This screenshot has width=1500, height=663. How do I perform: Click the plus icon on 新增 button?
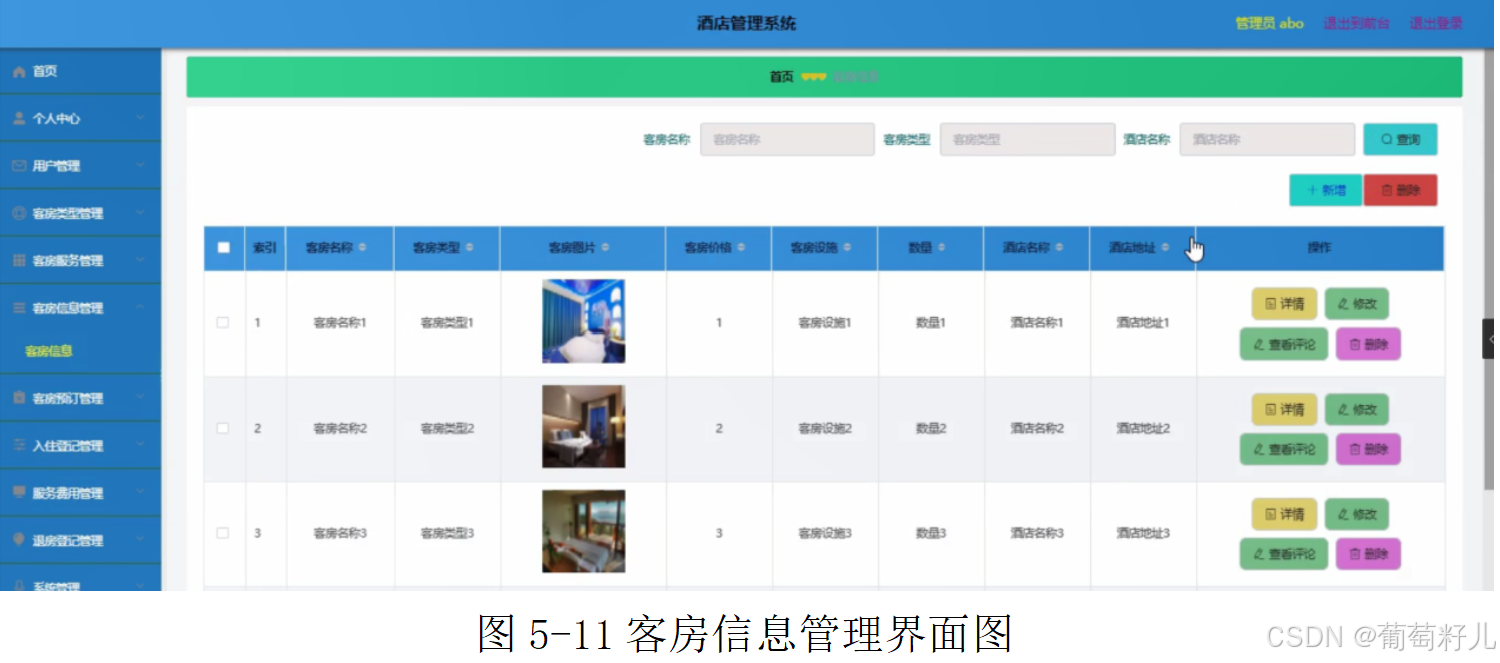(1312, 189)
